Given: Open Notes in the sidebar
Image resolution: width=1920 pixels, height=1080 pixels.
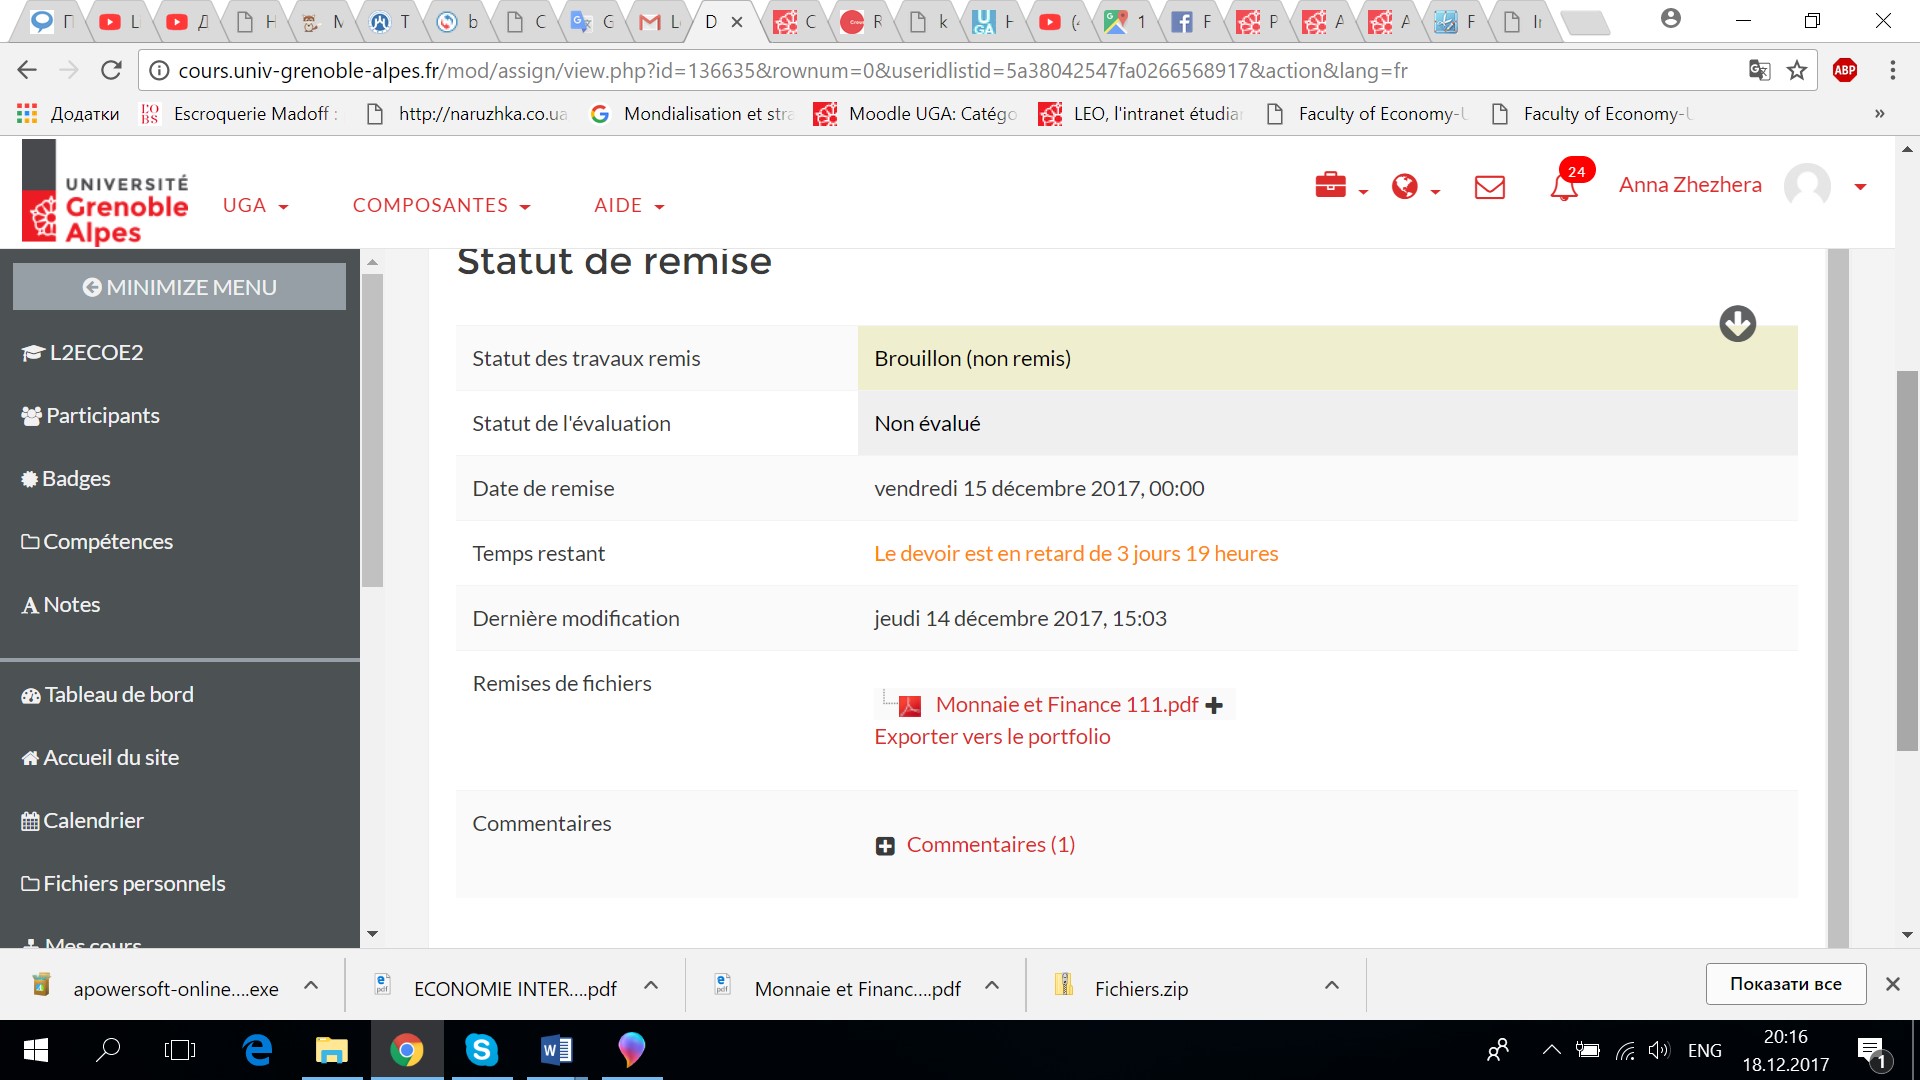Looking at the screenshot, I should pyautogui.click(x=61, y=605).
